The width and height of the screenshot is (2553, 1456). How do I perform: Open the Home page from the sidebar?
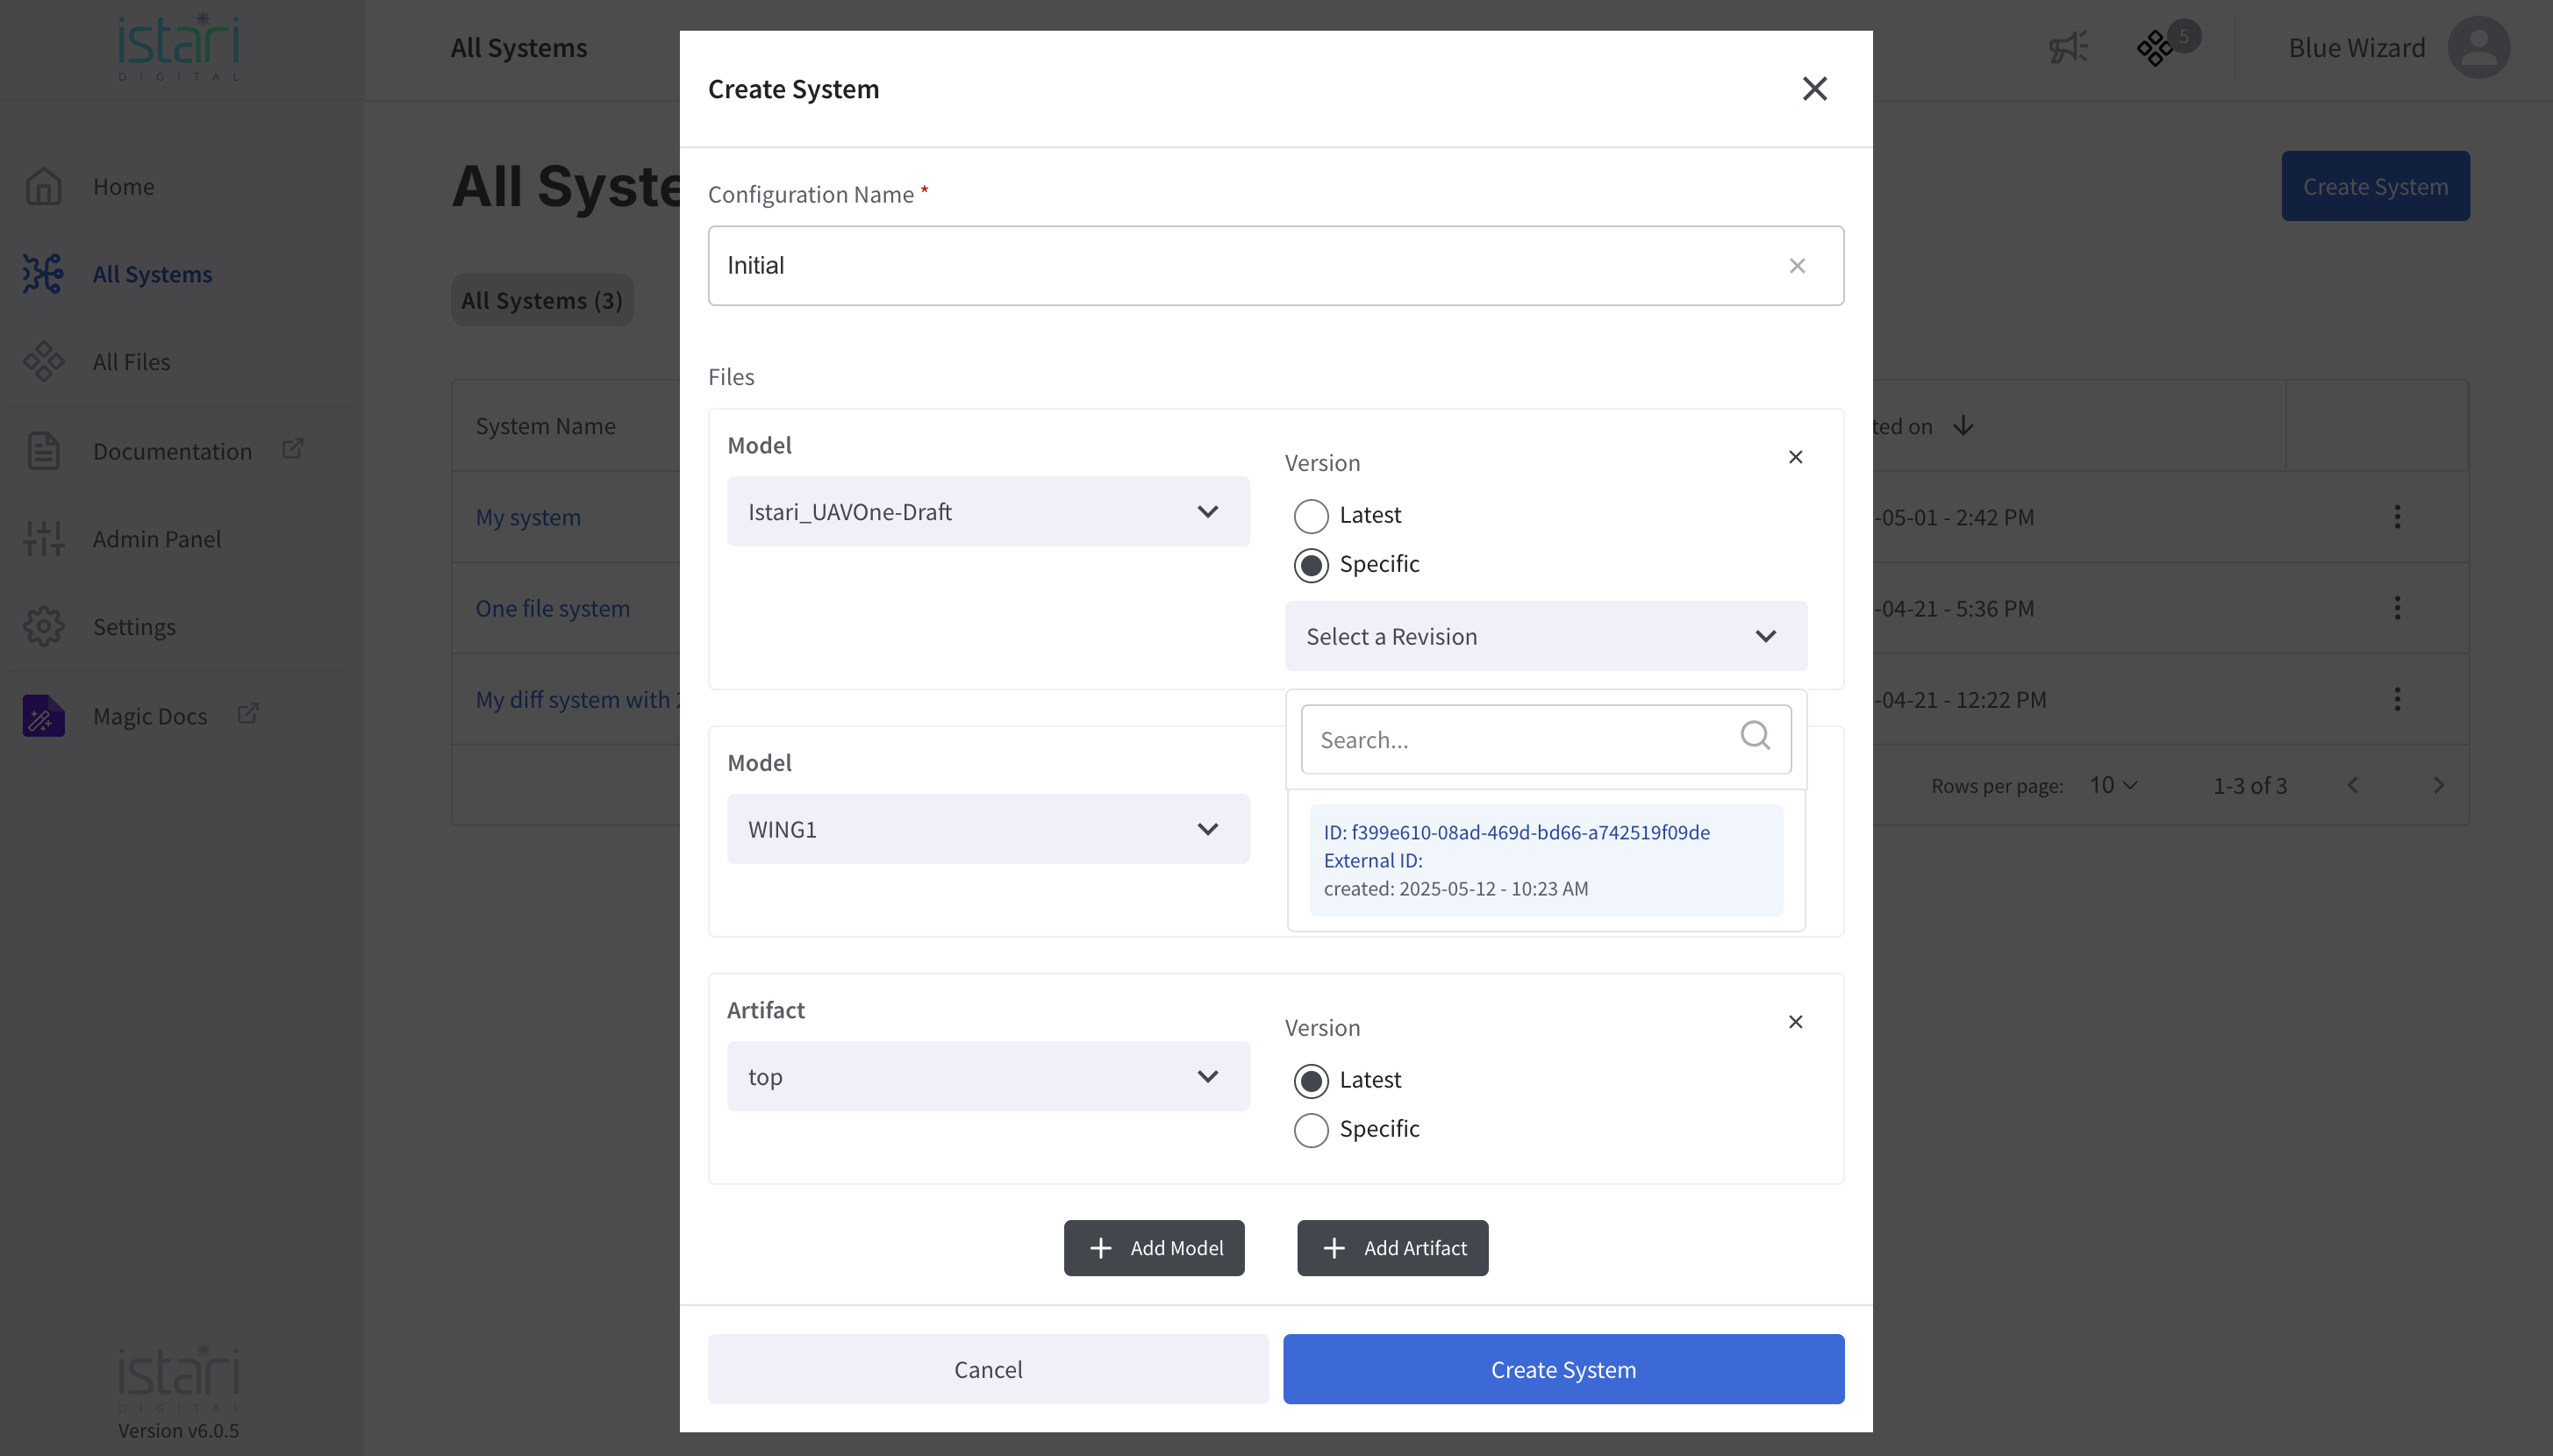(x=124, y=186)
